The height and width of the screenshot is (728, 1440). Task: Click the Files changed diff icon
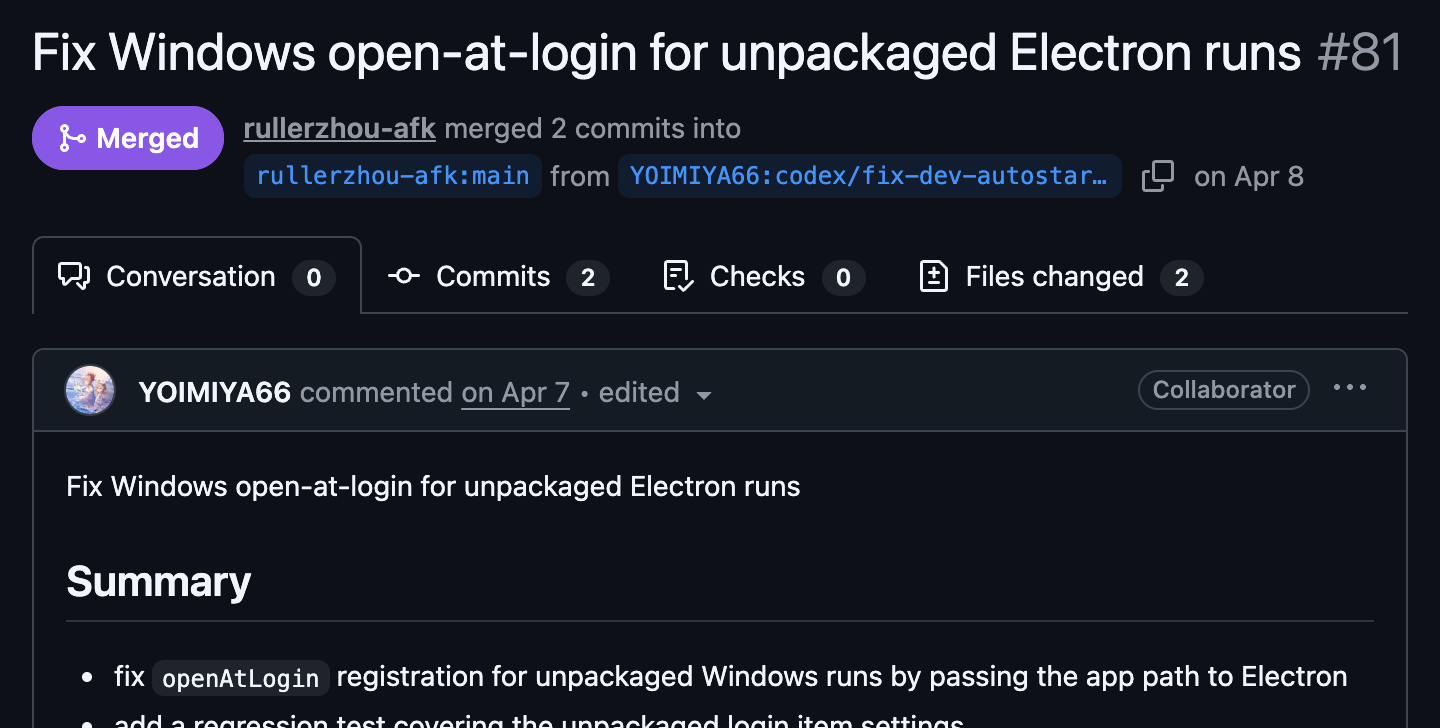click(933, 276)
